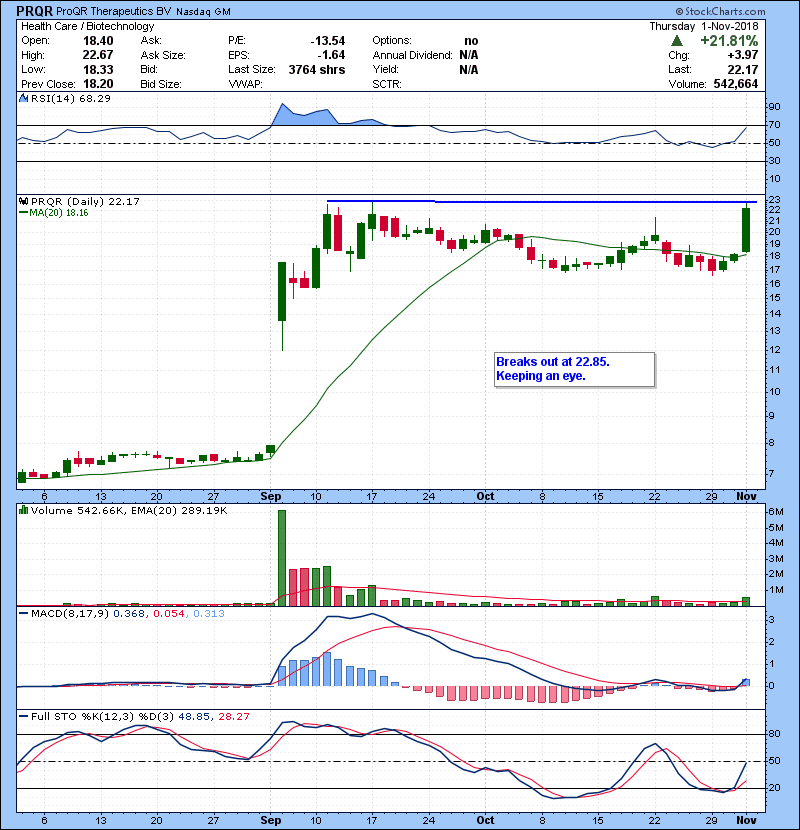Click the Annual Dividend N/A value

pyautogui.click(x=469, y=55)
